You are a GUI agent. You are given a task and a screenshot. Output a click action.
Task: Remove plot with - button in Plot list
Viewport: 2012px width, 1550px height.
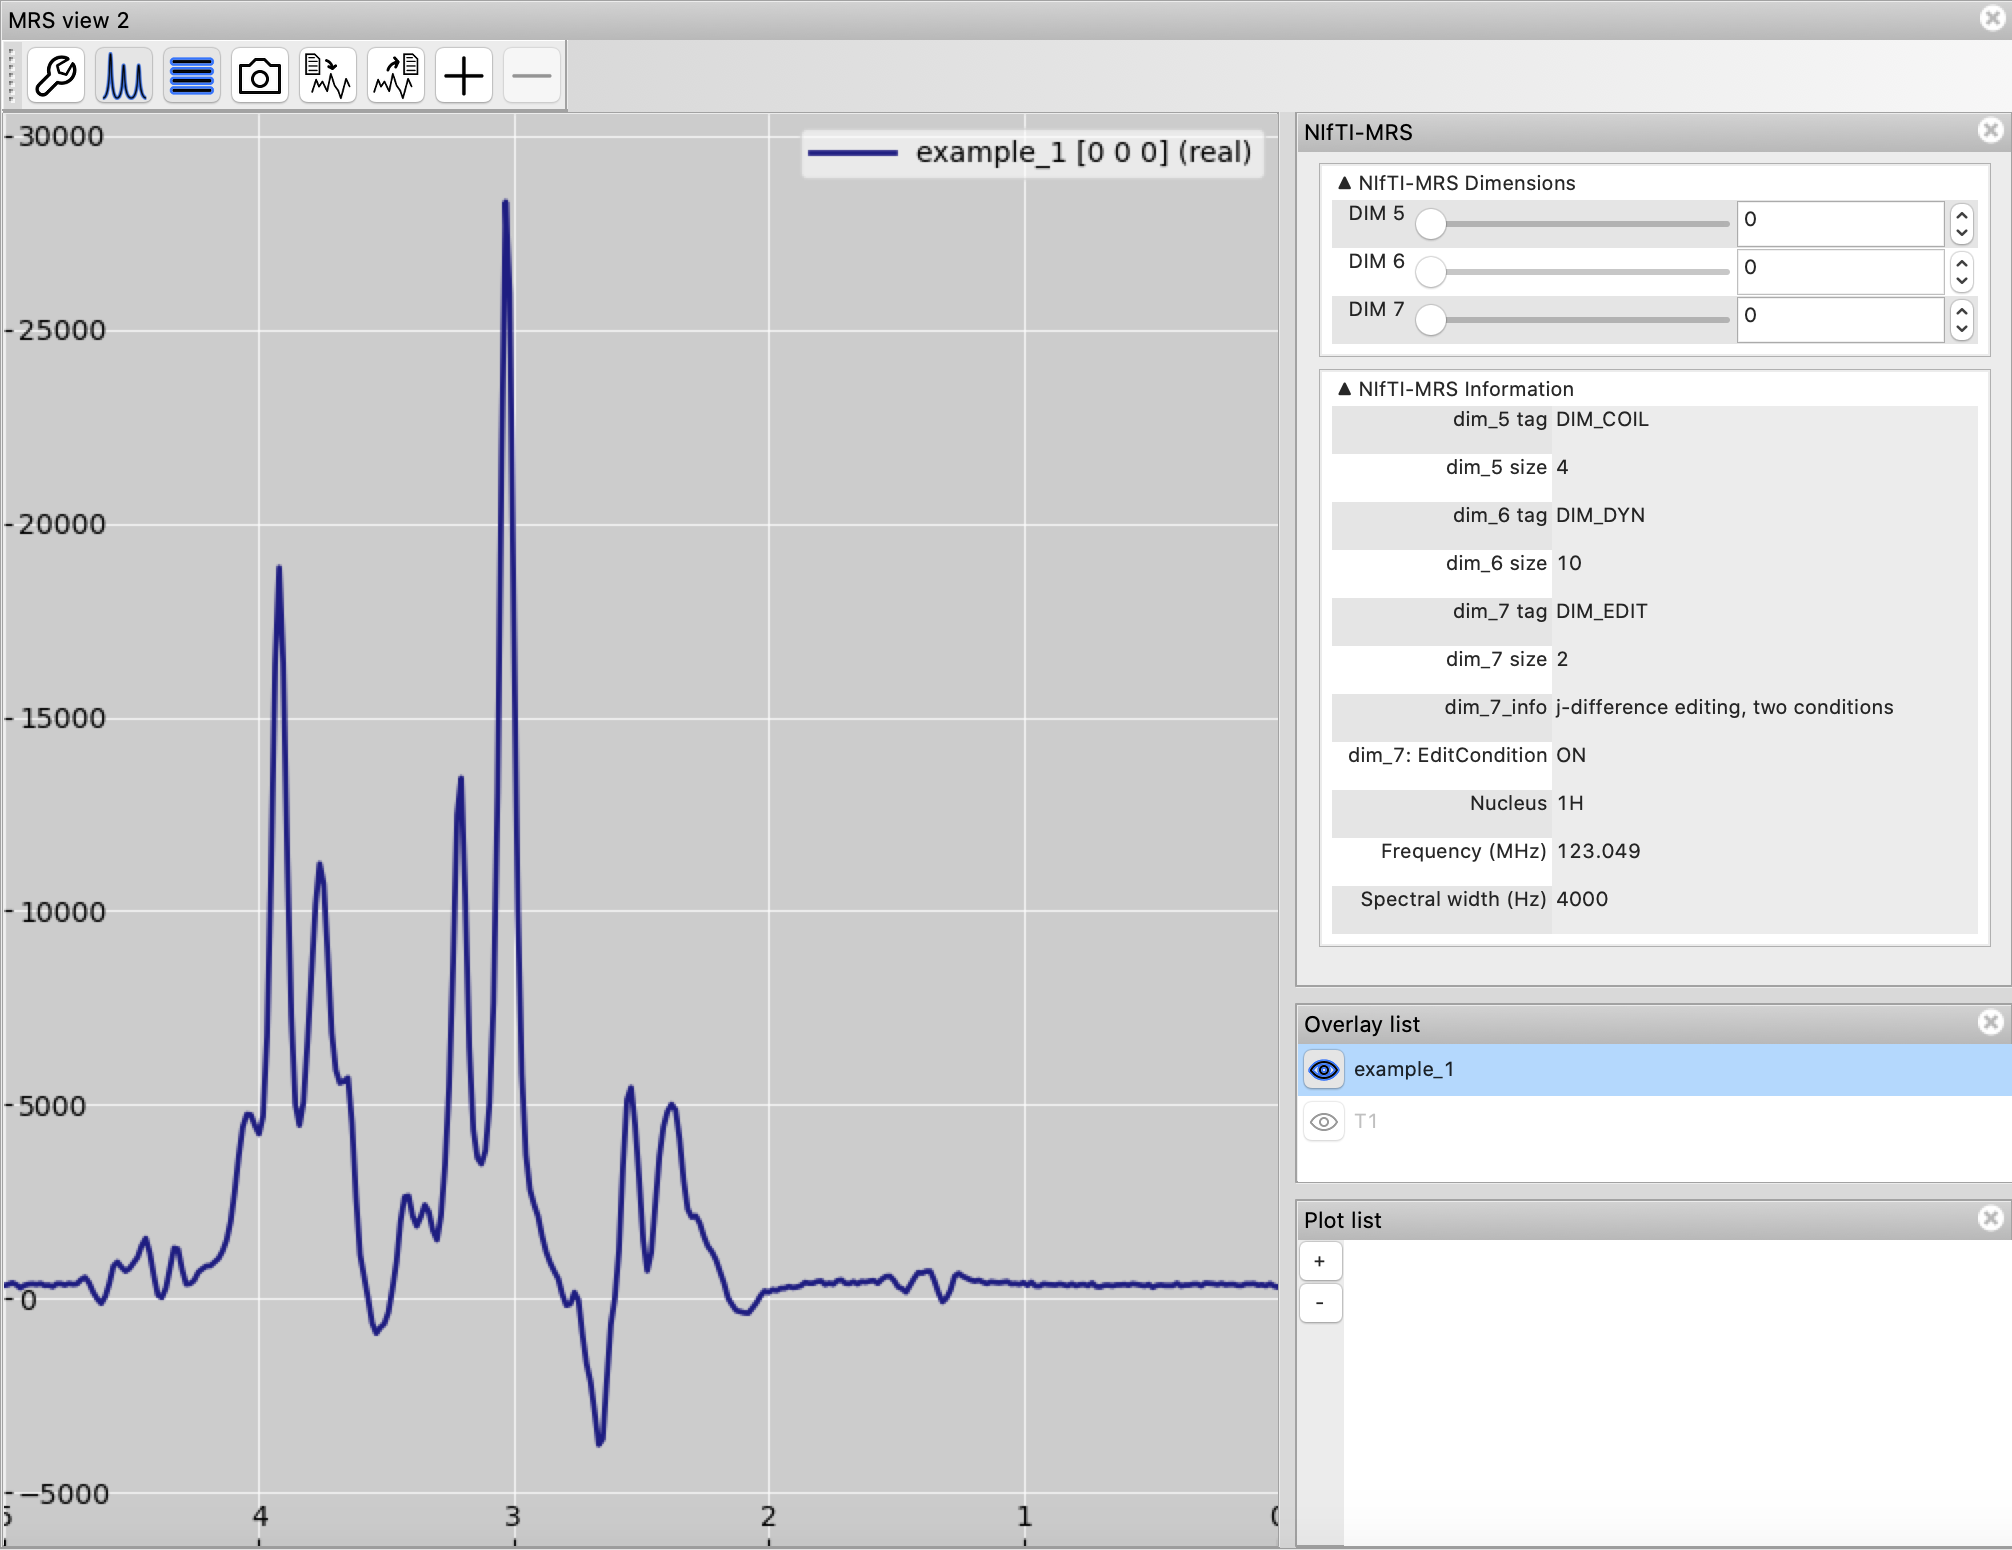coord(1320,1303)
